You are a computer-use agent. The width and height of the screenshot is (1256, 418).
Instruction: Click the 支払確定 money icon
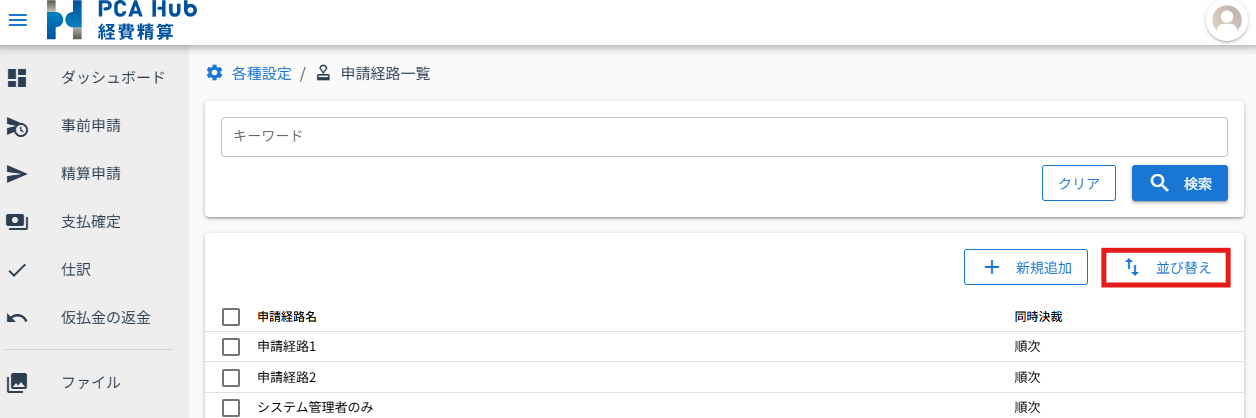point(17,222)
